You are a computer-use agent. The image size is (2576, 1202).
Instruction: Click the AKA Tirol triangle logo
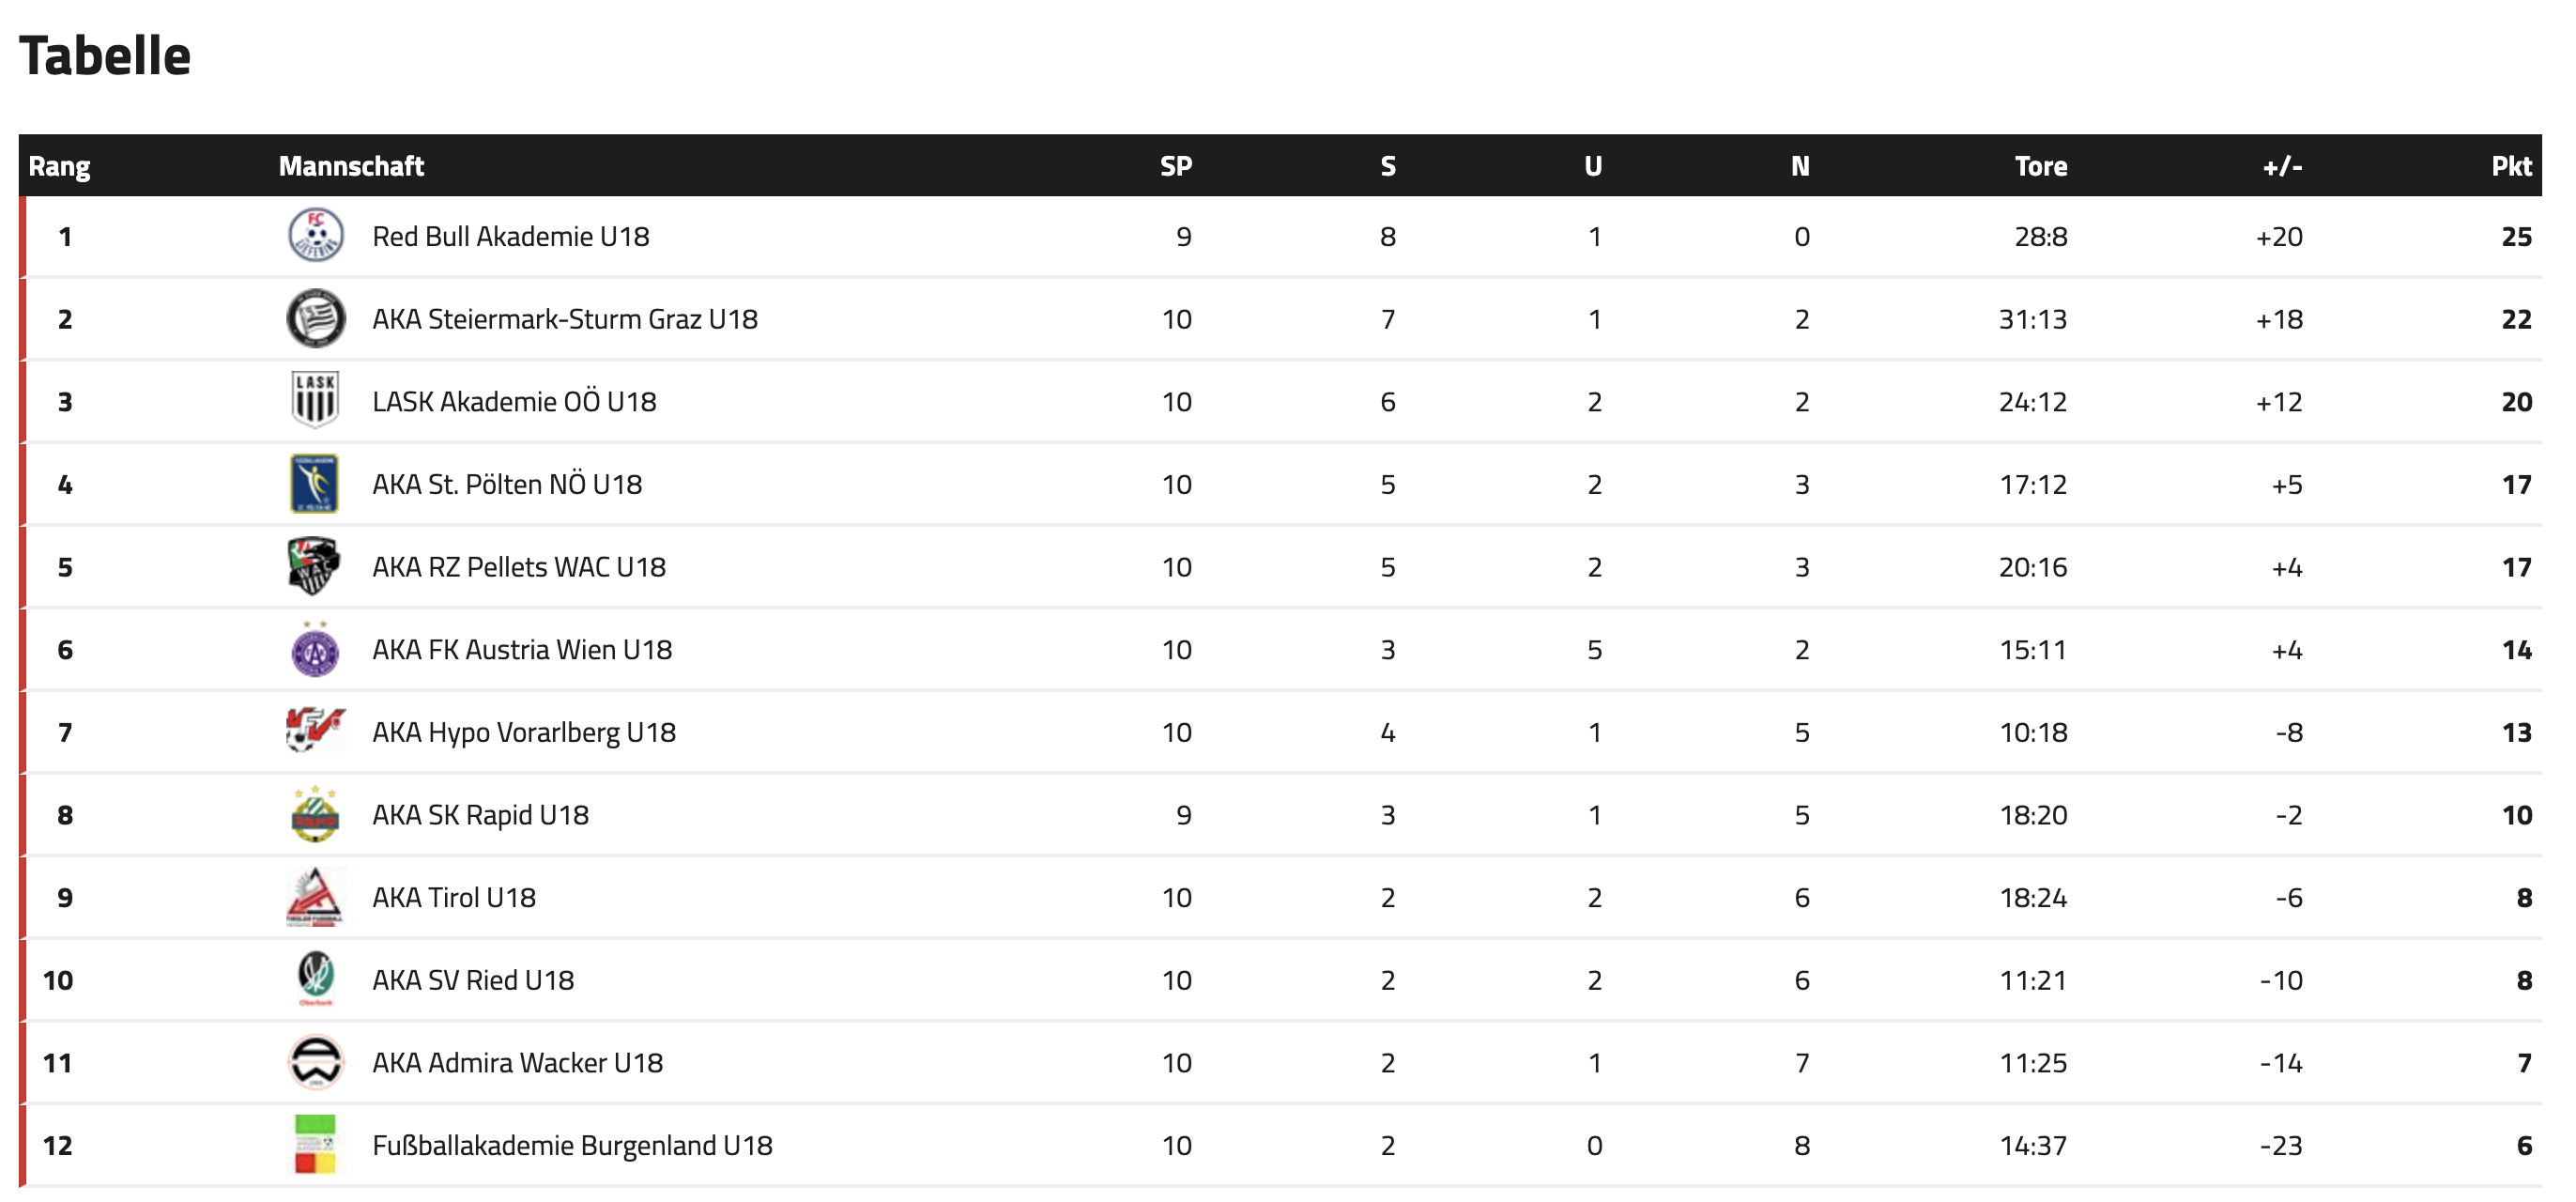click(315, 897)
